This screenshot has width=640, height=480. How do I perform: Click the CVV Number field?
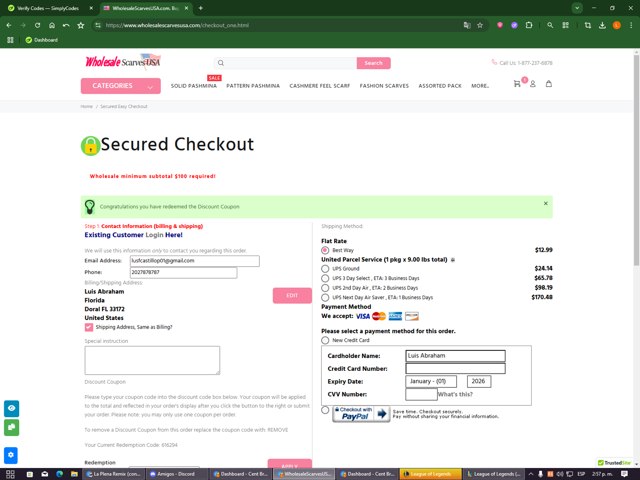421,394
